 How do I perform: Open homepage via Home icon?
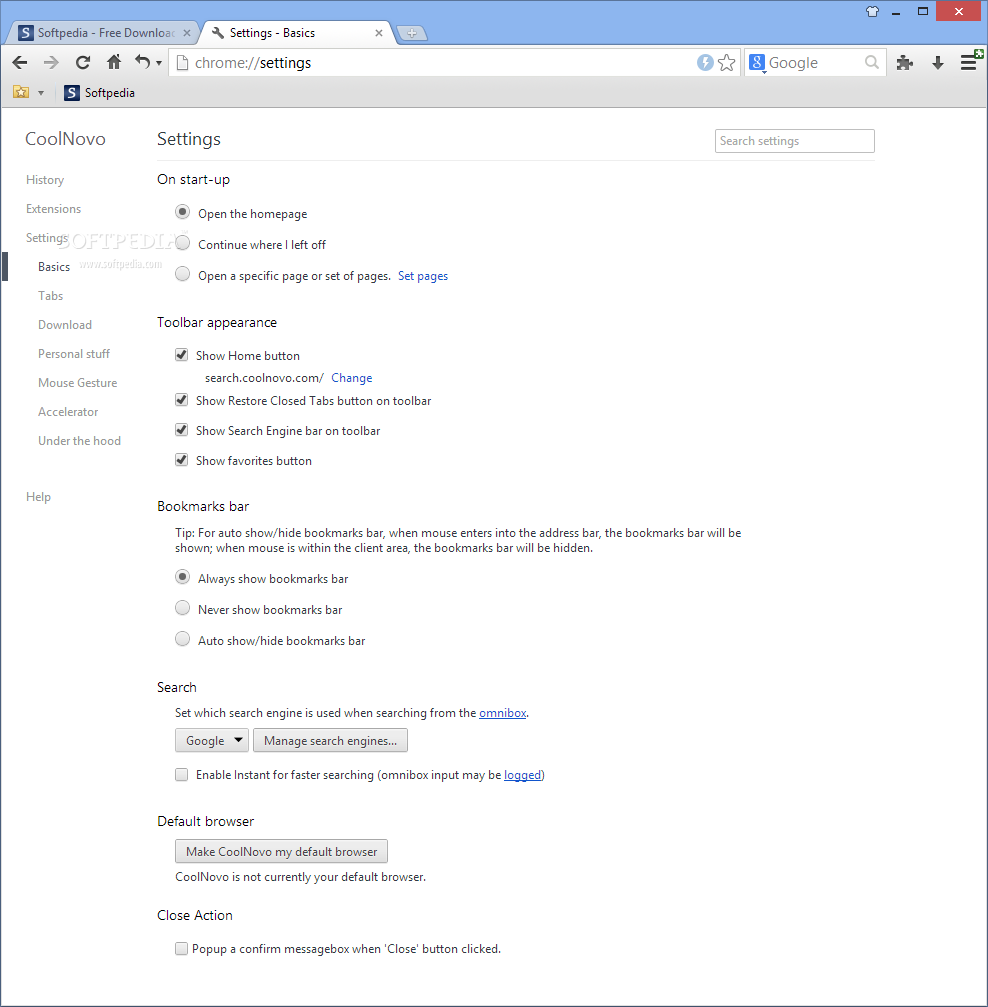click(114, 62)
